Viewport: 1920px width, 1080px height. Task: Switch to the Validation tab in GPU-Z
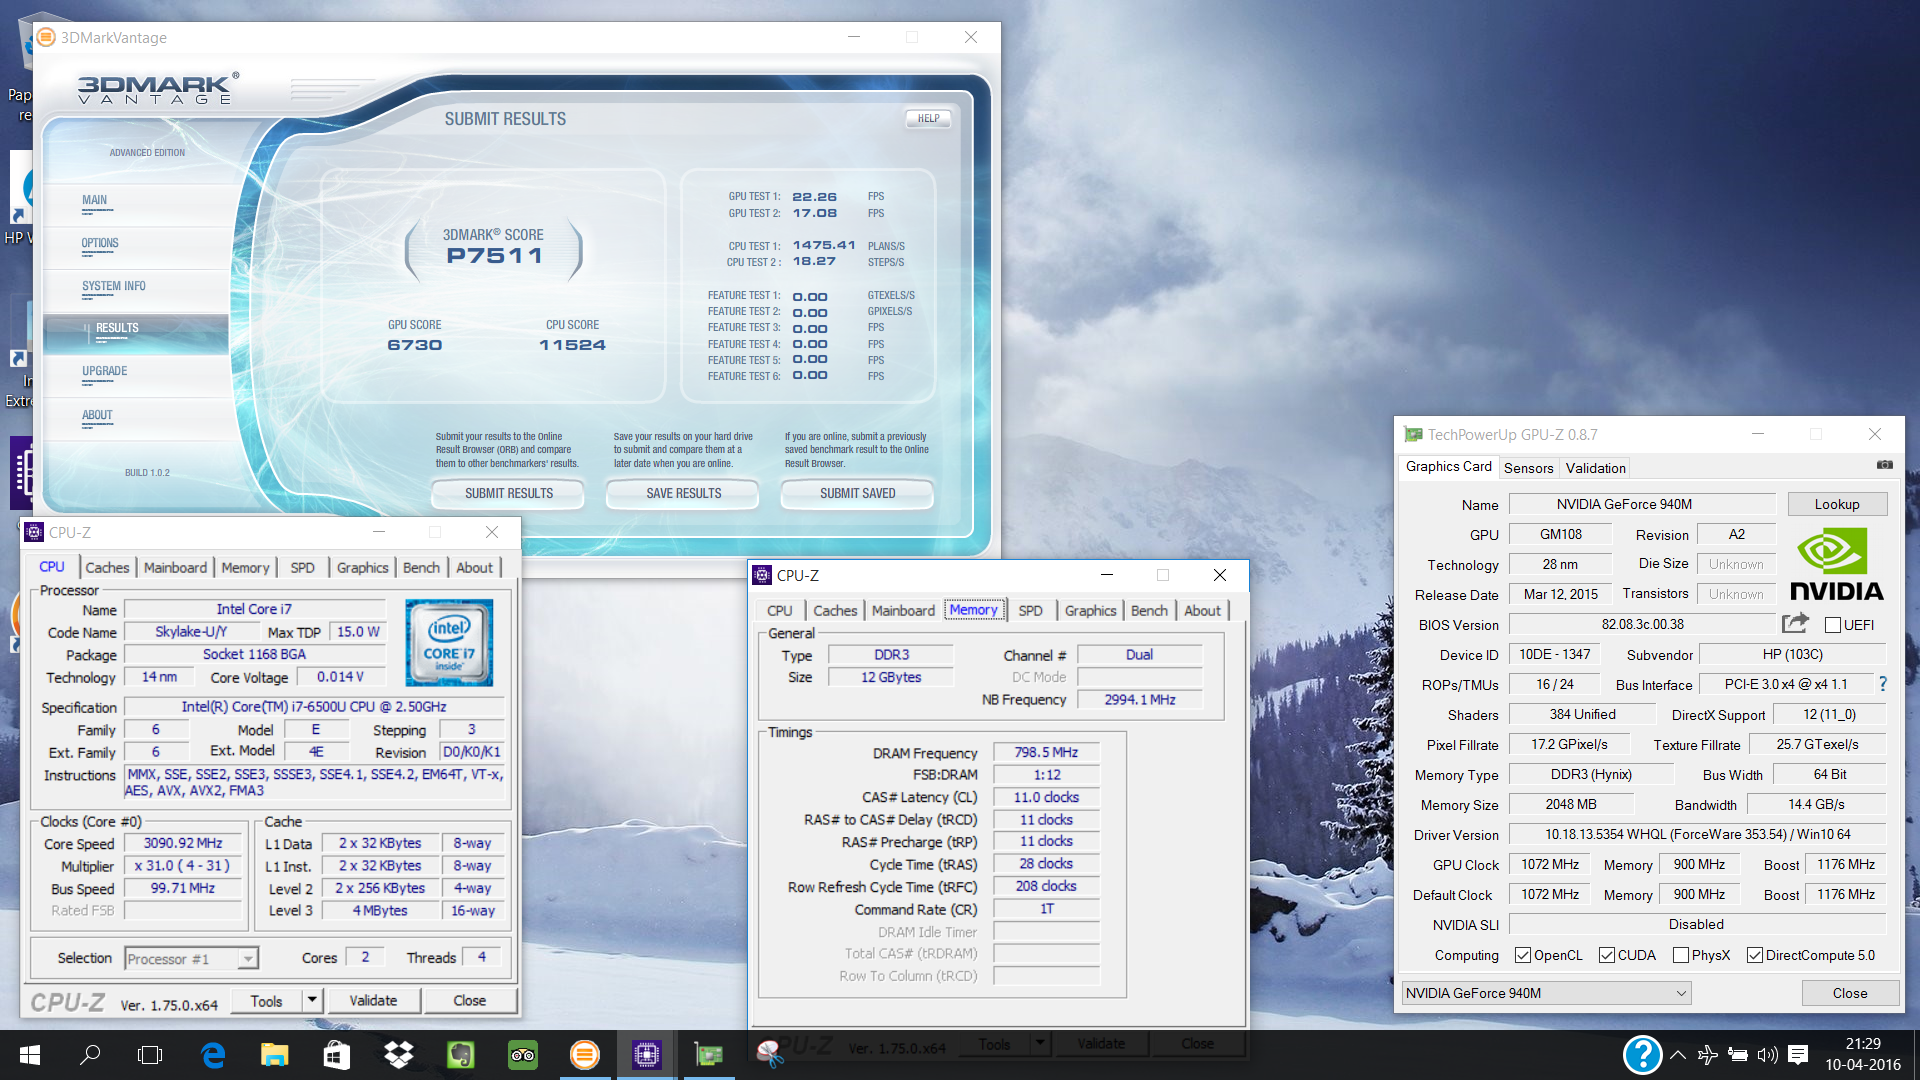(1595, 468)
